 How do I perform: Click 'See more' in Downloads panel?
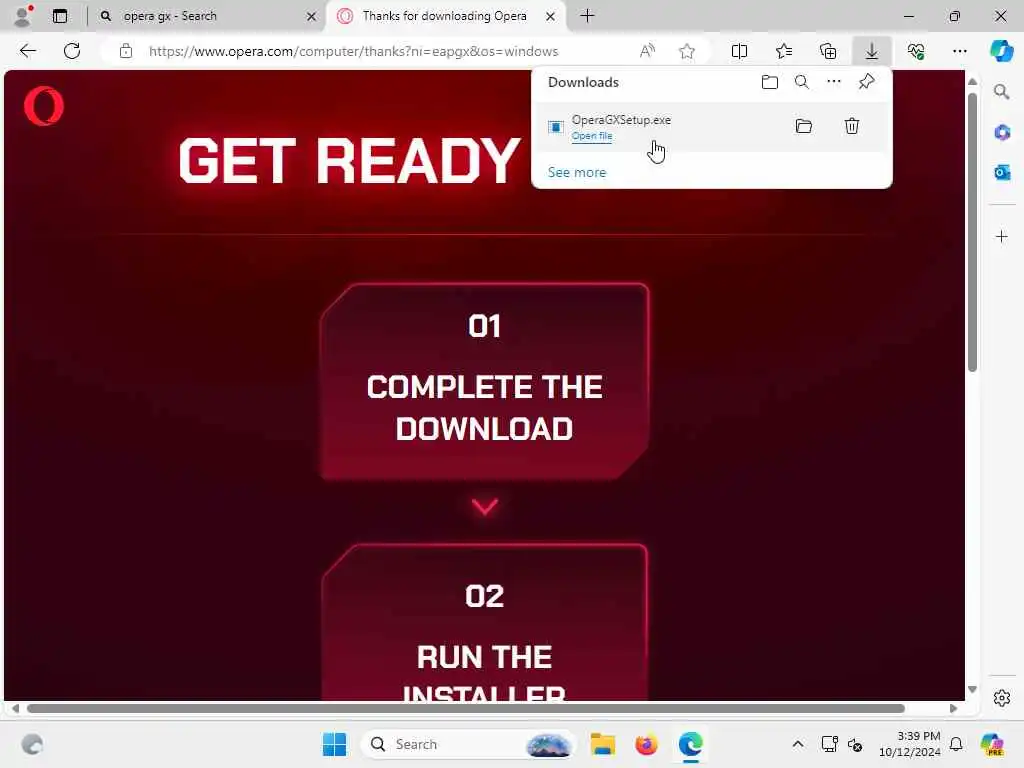[577, 172]
